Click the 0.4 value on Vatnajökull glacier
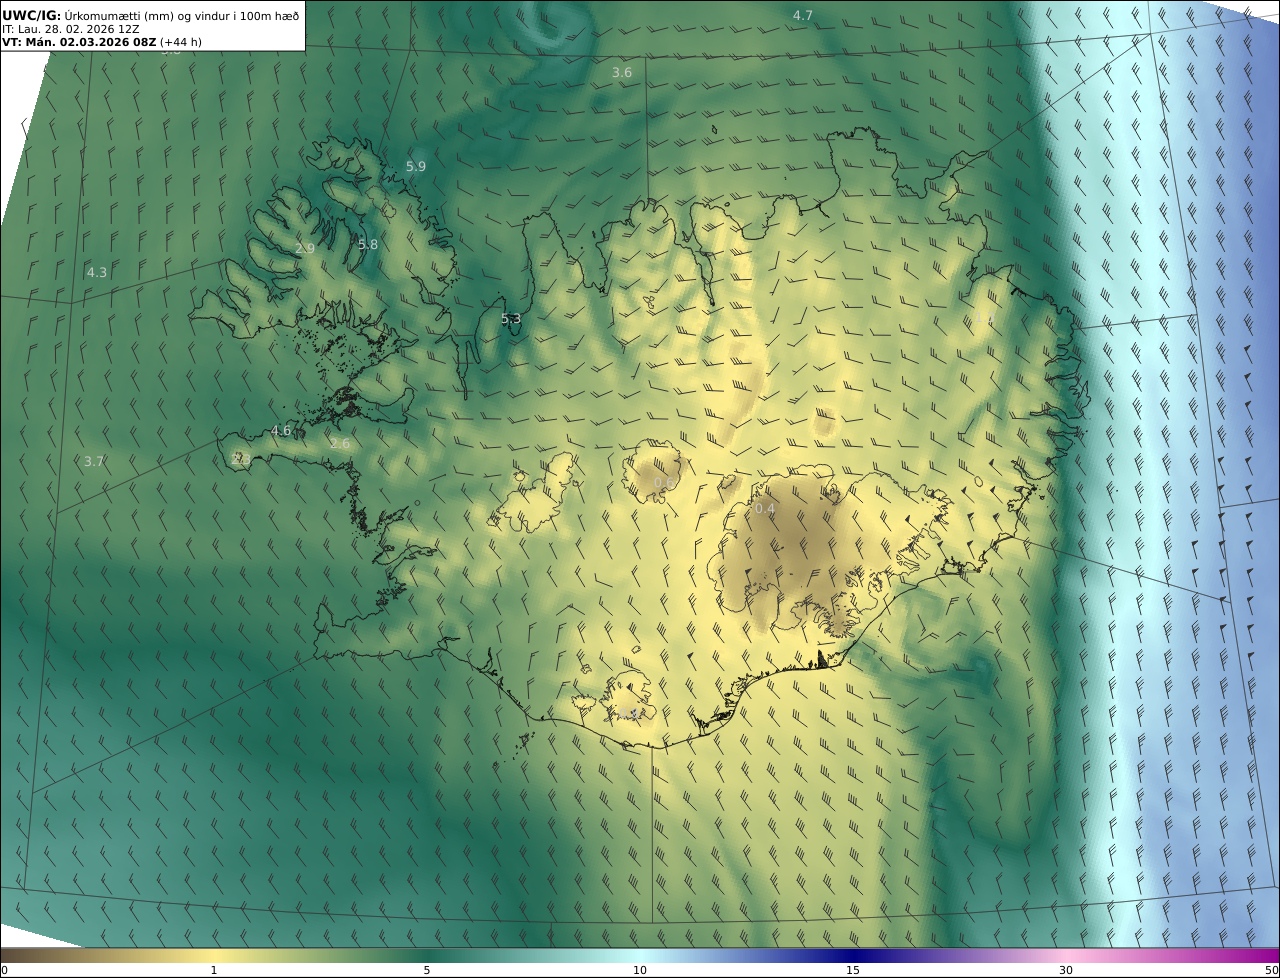1280x978 pixels. 764,509
